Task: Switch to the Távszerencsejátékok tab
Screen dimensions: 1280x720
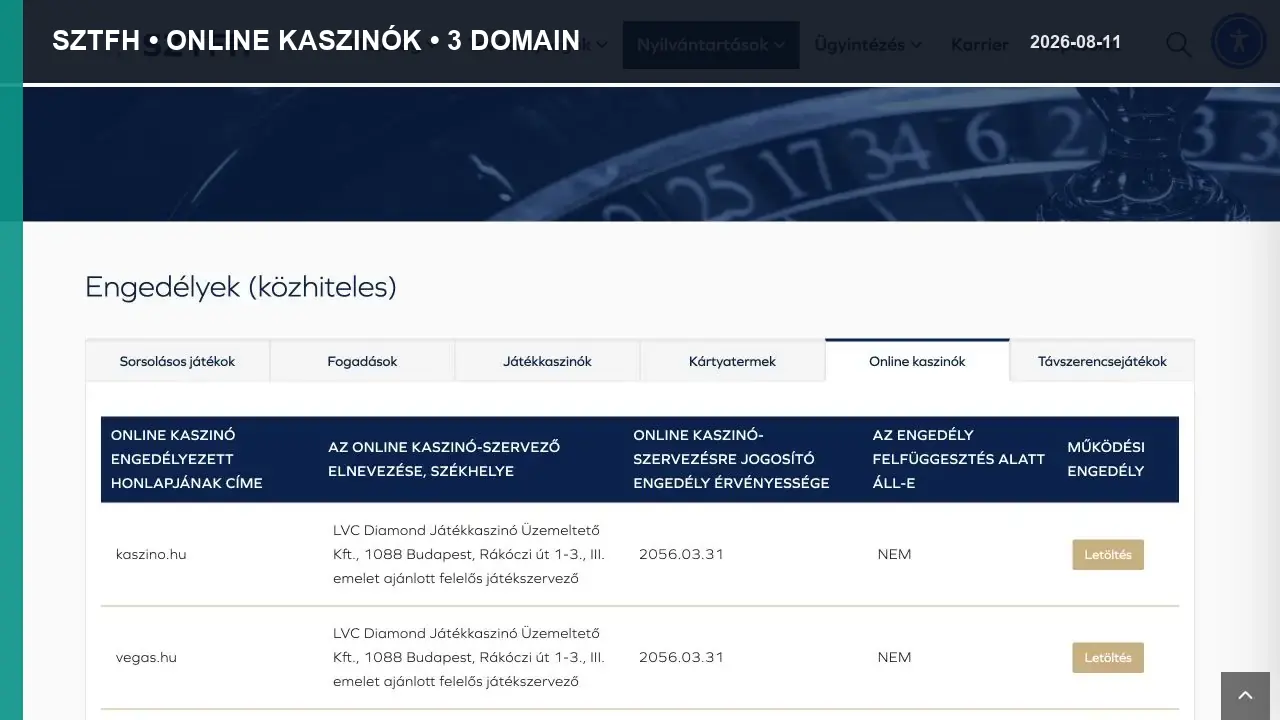Action: pos(1102,361)
